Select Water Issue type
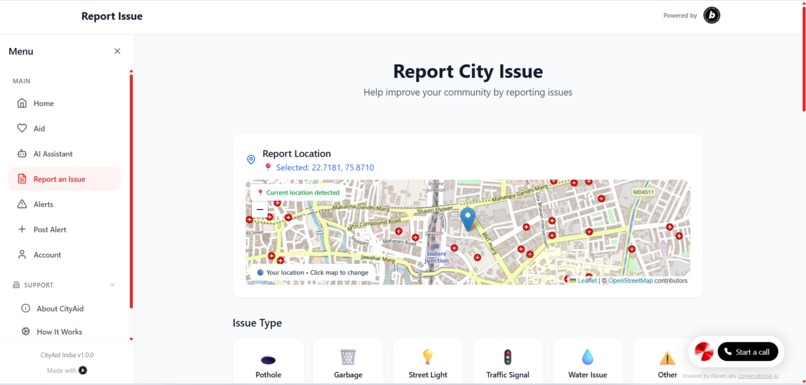 coord(588,361)
